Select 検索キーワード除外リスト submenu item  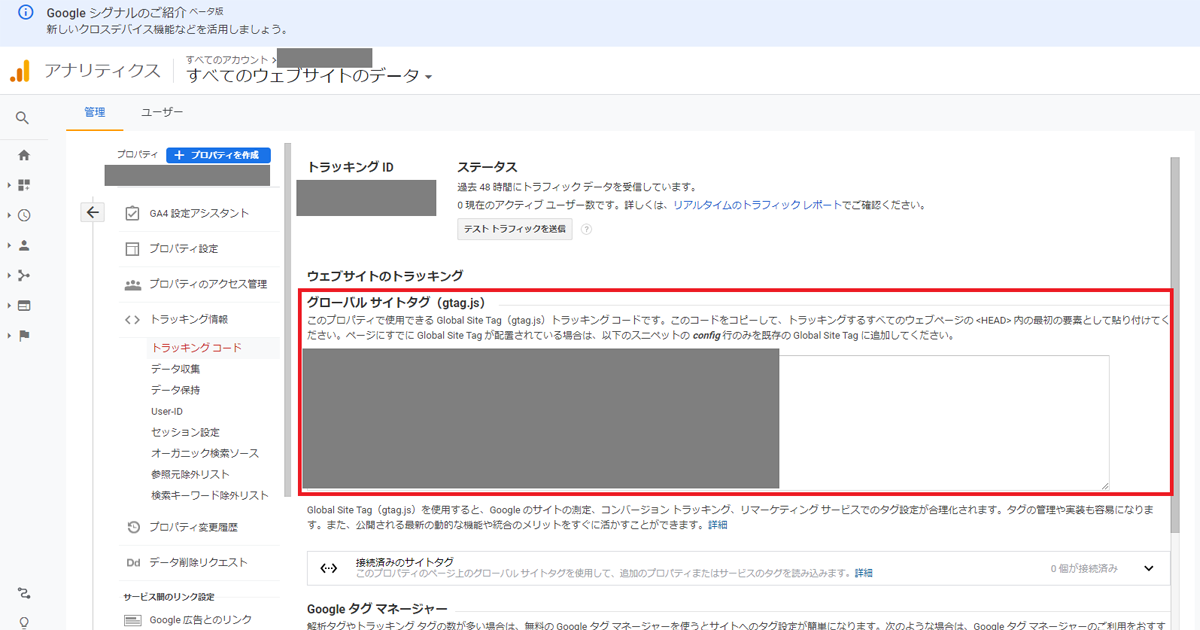[x=209, y=495]
